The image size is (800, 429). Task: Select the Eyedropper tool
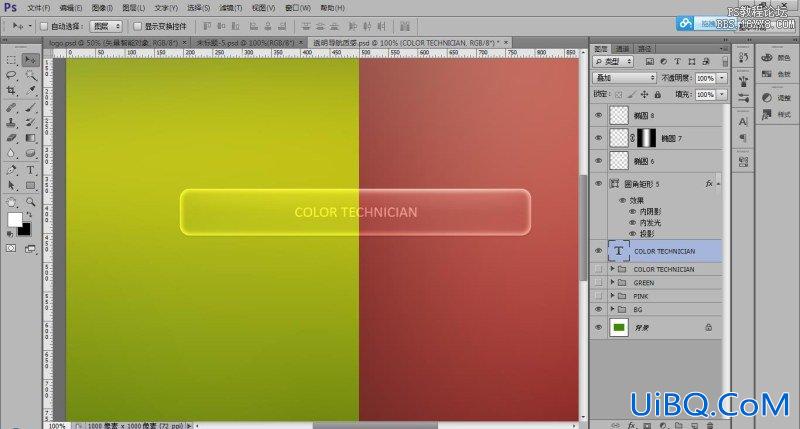point(31,91)
